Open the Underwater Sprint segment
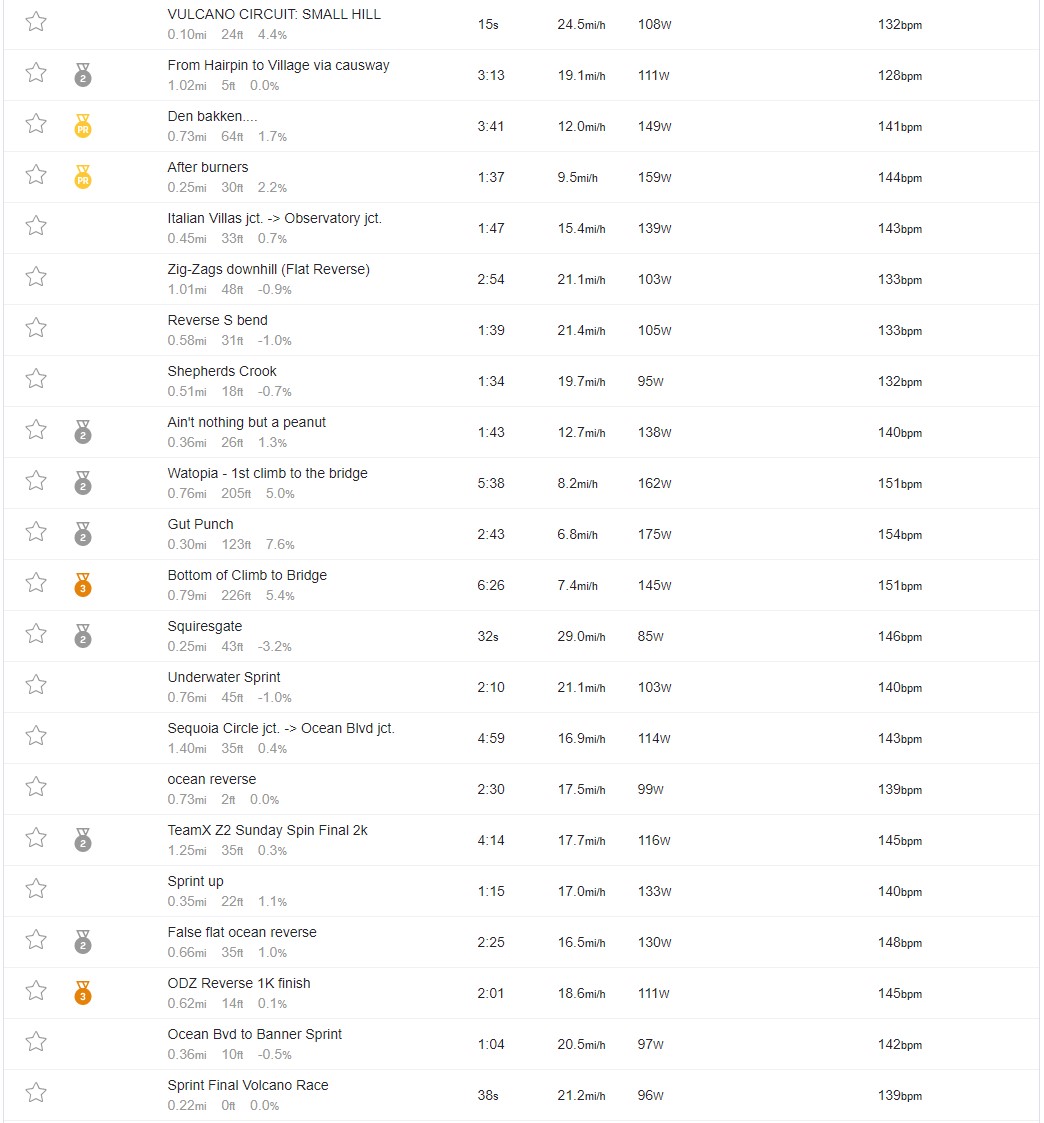Viewport: 1044px width, 1123px height. click(224, 678)
